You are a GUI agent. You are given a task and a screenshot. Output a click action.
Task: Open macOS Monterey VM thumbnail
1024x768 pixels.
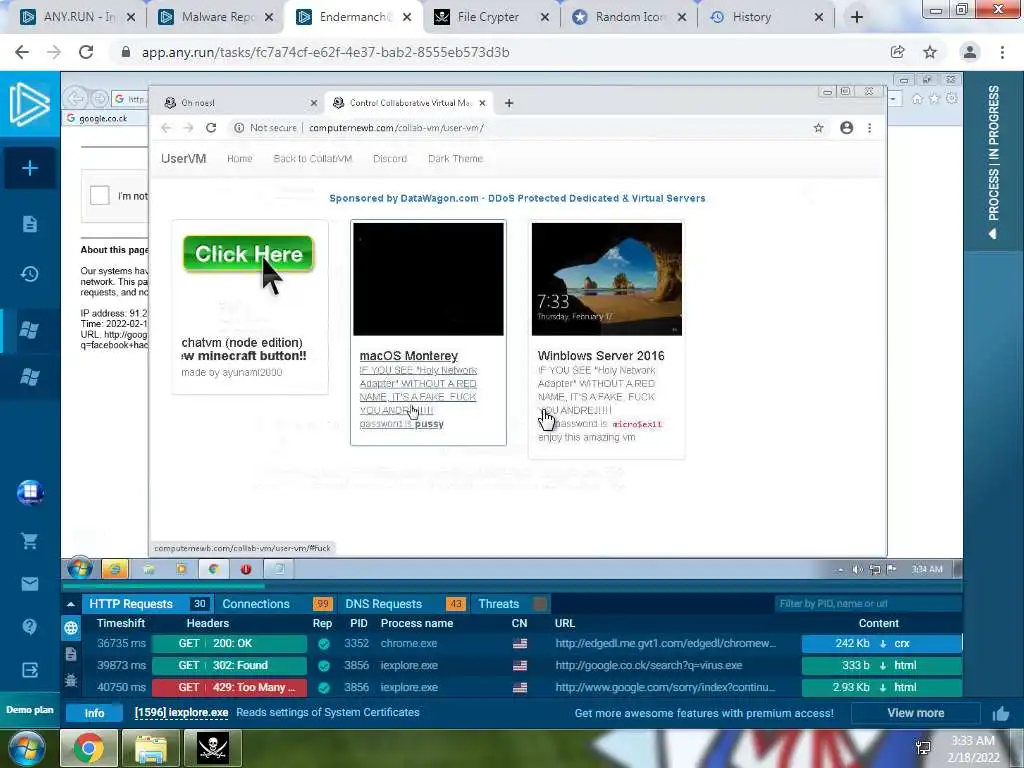click(x=428, y=279)
